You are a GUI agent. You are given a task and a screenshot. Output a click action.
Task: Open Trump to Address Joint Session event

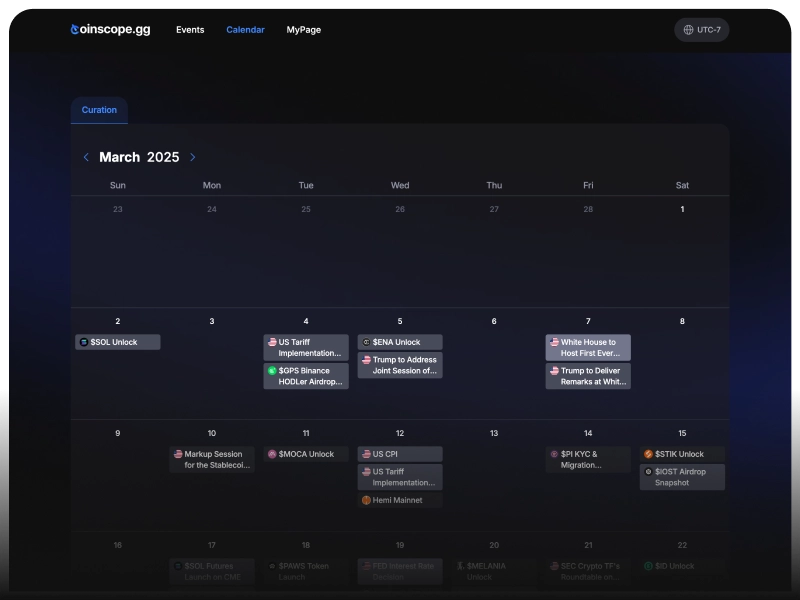pos(400,365)
